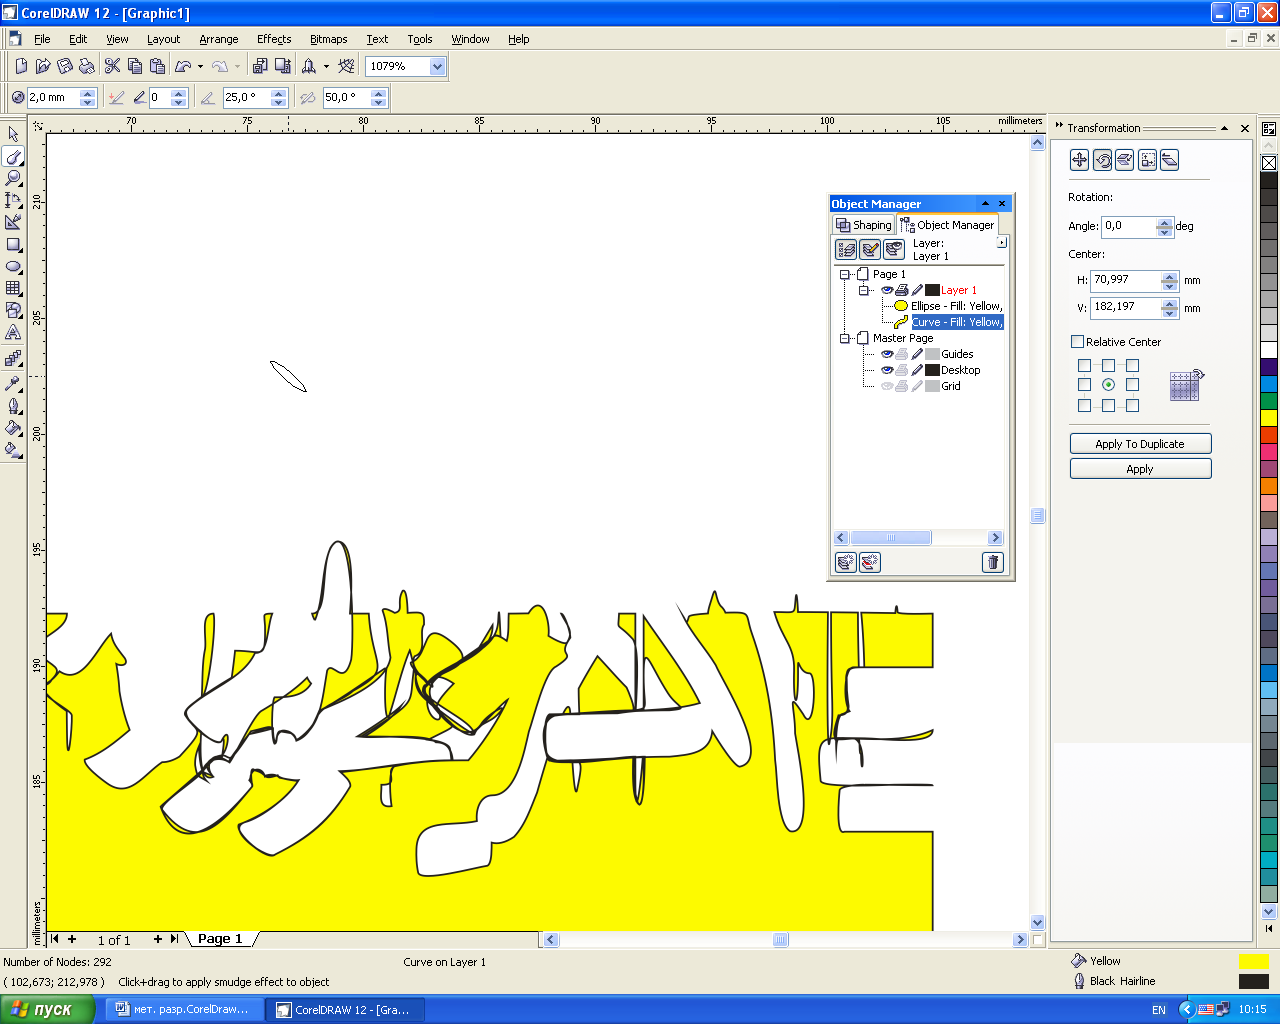Toggle Show Object Properties in Object Manager
This screenshot has height=1024, width=1280.
coord(846,249)
